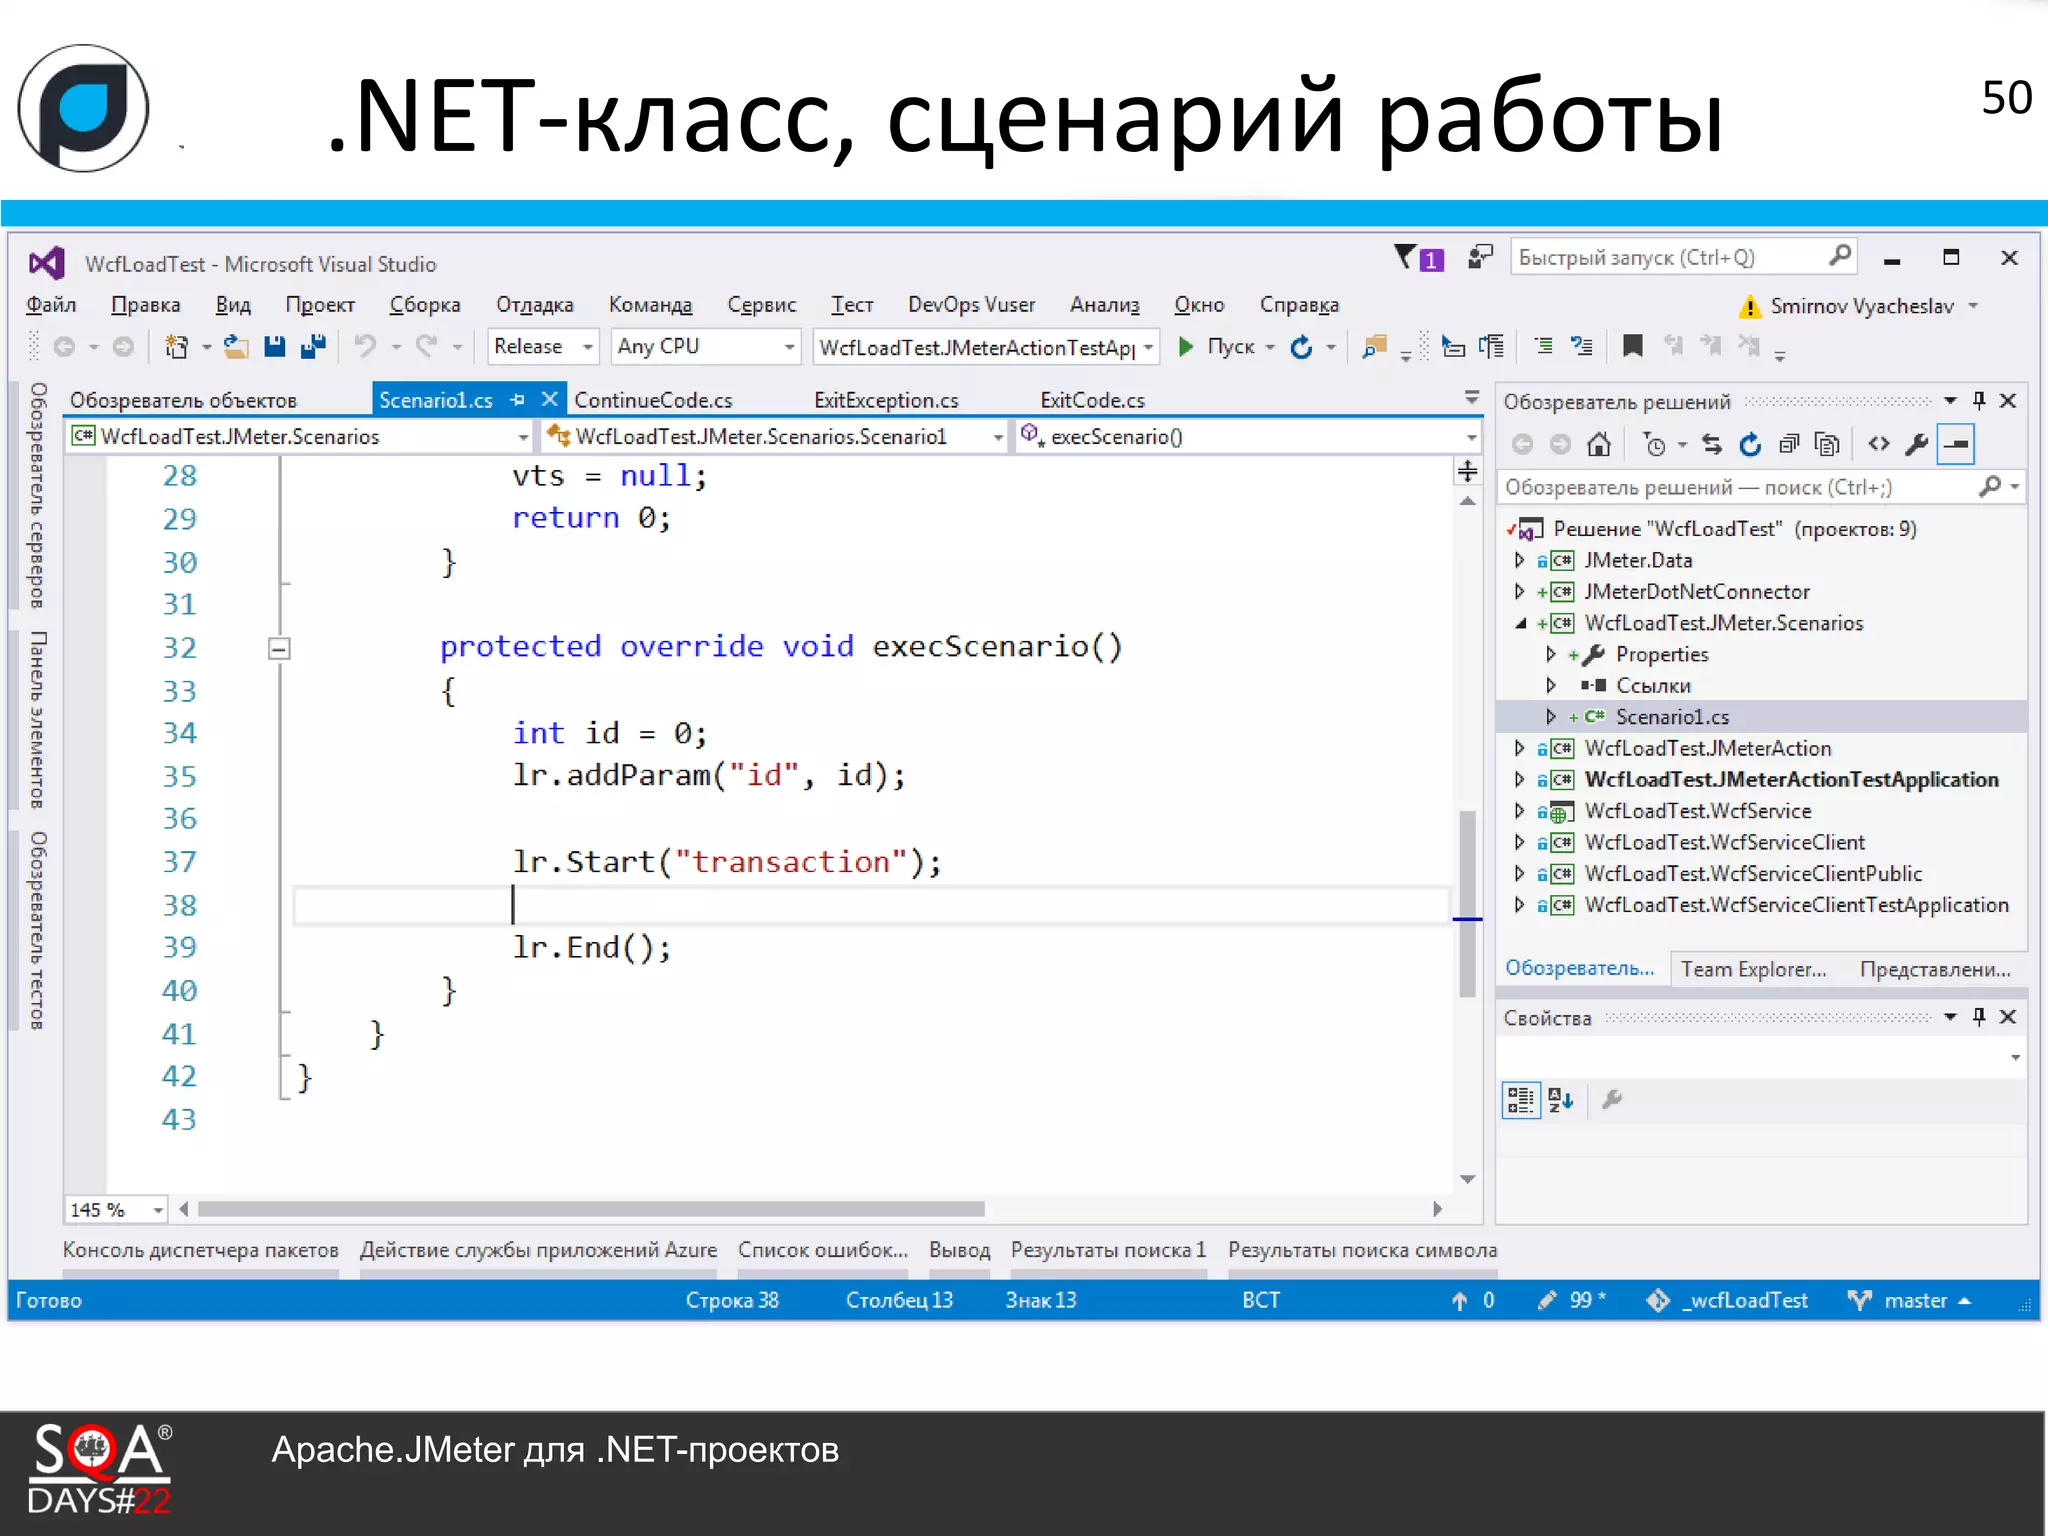
Task: Click the Home icon in Solution Explorer
Action: [1599, 444]
